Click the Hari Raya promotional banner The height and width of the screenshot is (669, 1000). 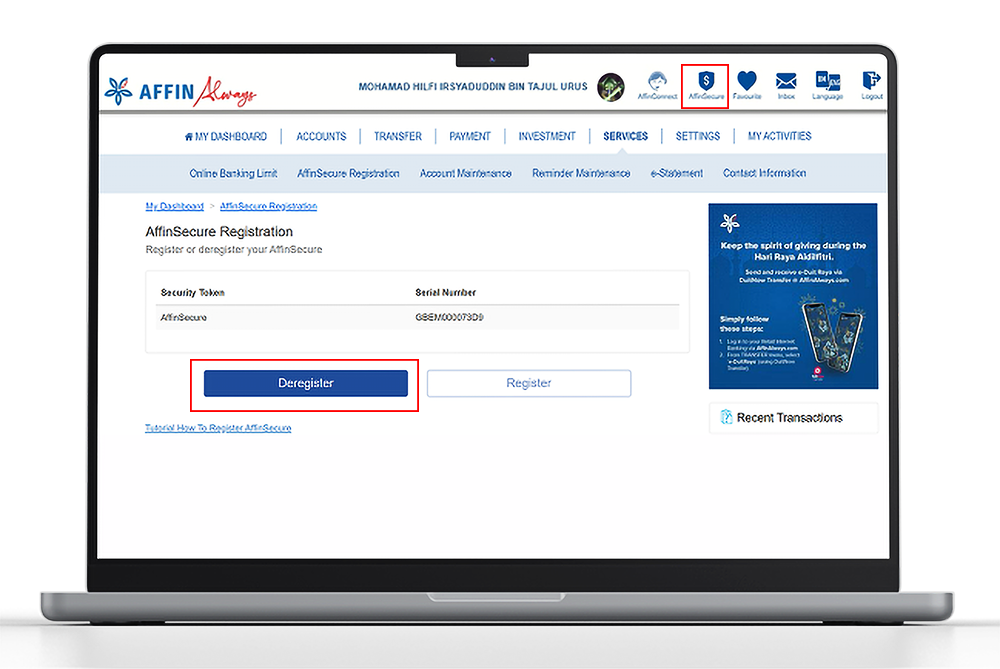tap(793, 296)
